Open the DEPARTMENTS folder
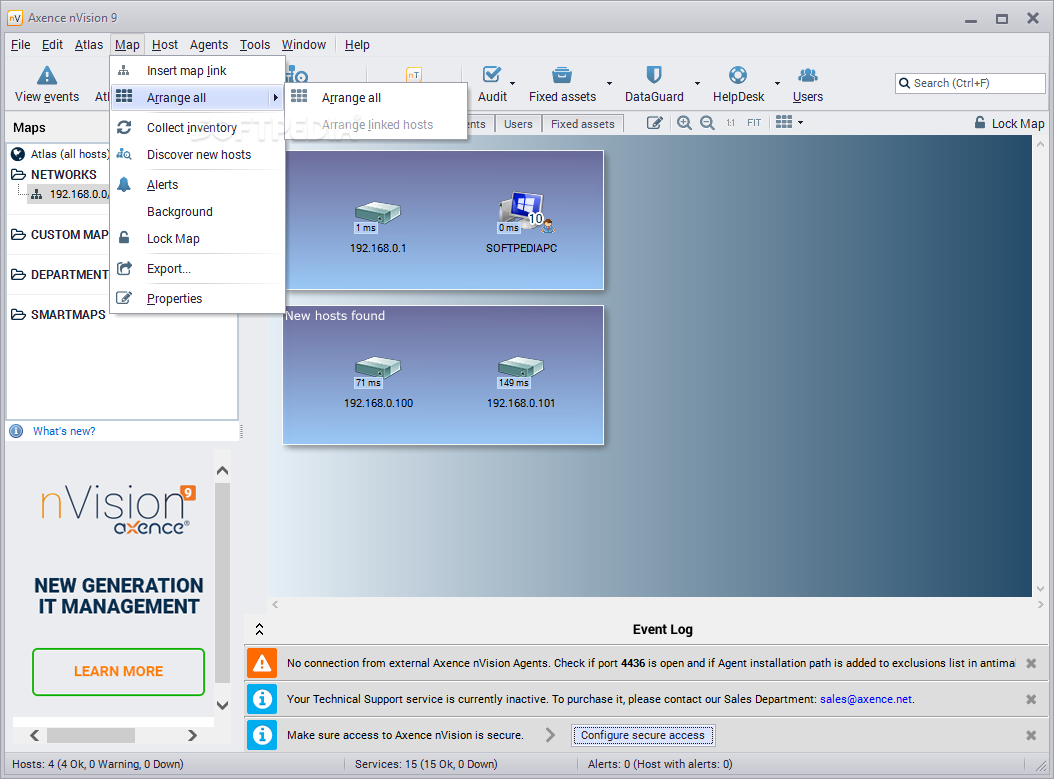The image size is (1054, 779). [x=60, y=275]
